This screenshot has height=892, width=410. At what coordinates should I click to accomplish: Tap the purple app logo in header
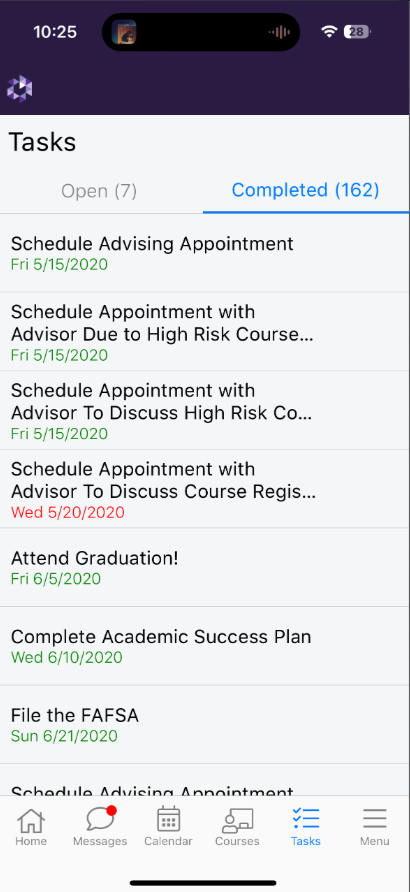19,89
